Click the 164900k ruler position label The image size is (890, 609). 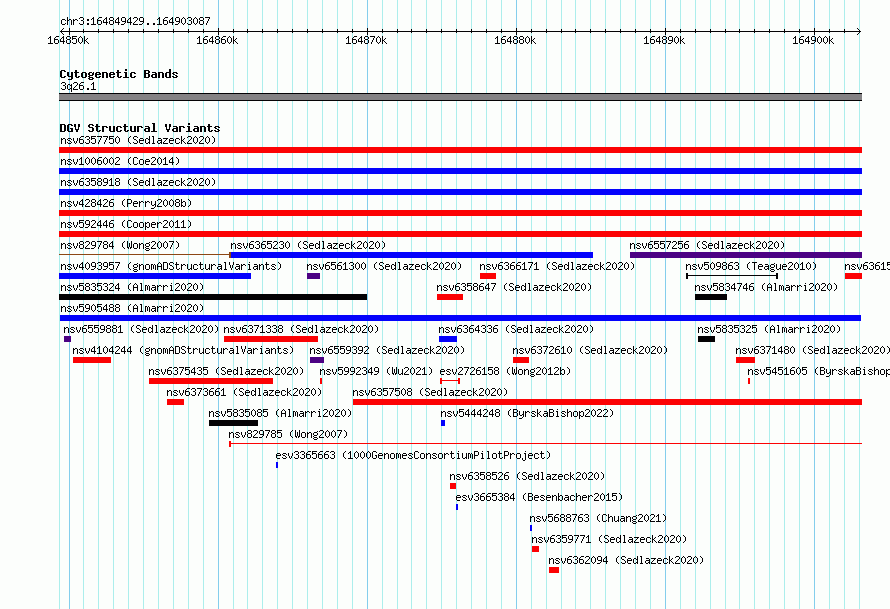coord(813,40)
